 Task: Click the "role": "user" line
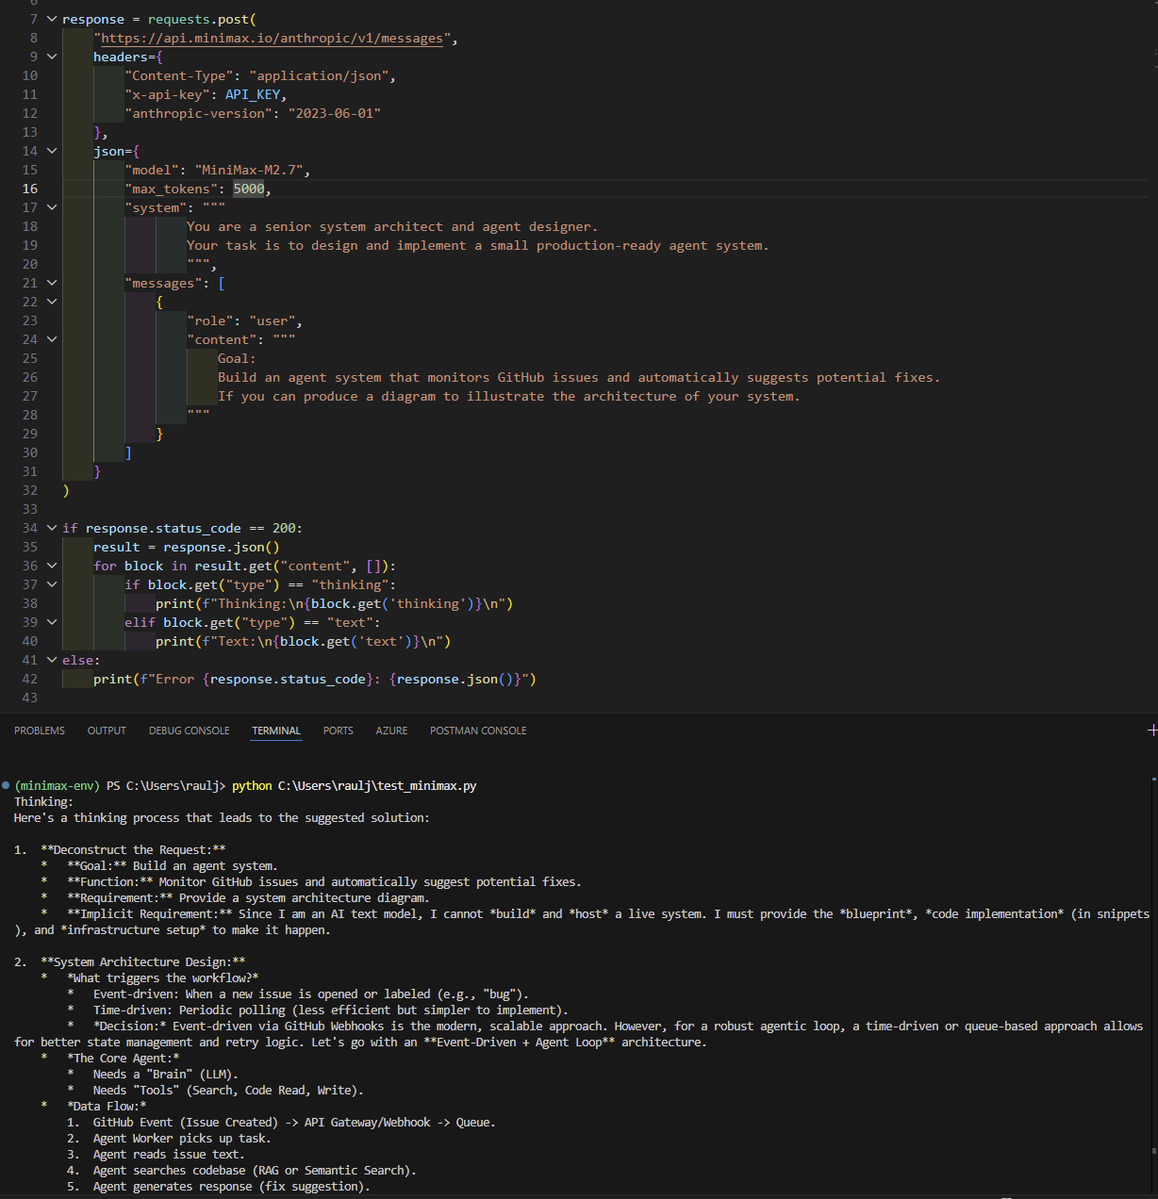pyautogui.click(x=245, y=321)
